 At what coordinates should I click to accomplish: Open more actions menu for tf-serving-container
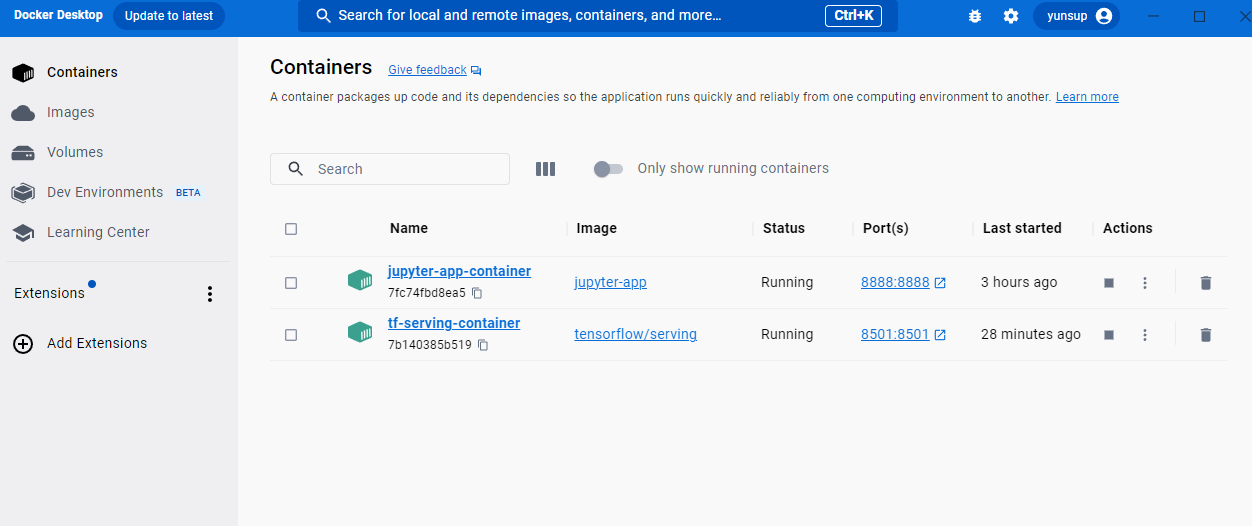(x=1145, y=335)
